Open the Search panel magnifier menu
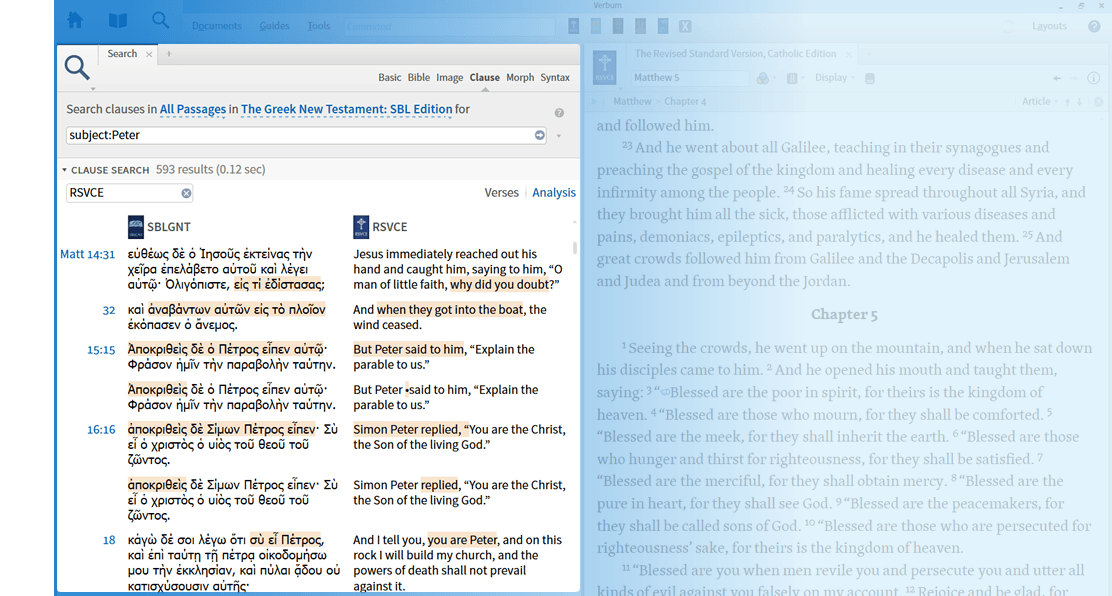Screen dimensions: 1112x596 point(77,70)
